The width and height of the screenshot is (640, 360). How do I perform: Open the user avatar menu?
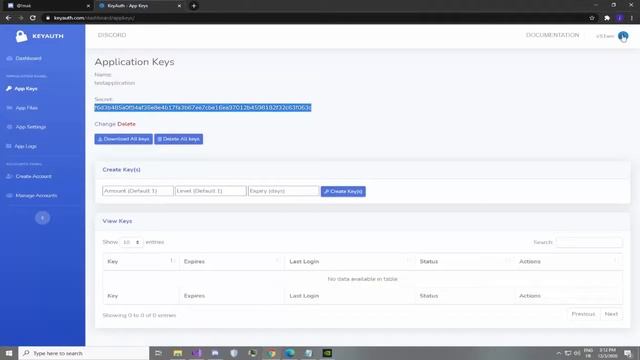tap(623, 36)
